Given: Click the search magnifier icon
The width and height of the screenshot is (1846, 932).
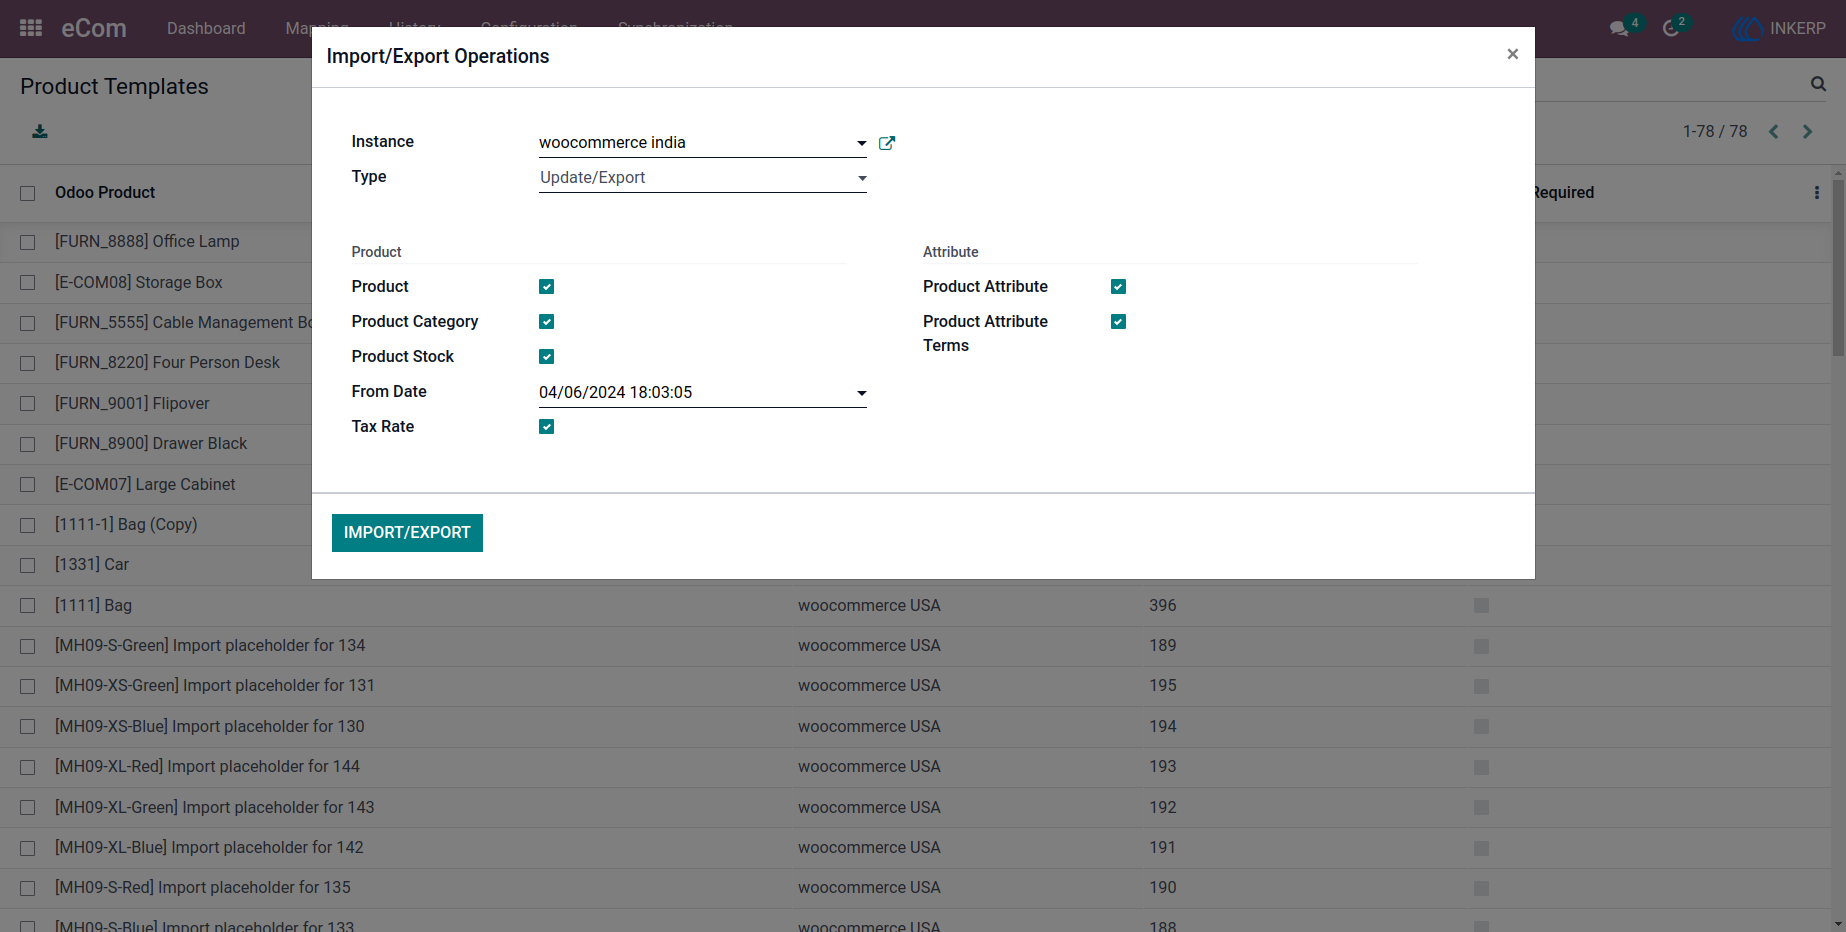Looking at the screenshot, I should (1818, 84).
